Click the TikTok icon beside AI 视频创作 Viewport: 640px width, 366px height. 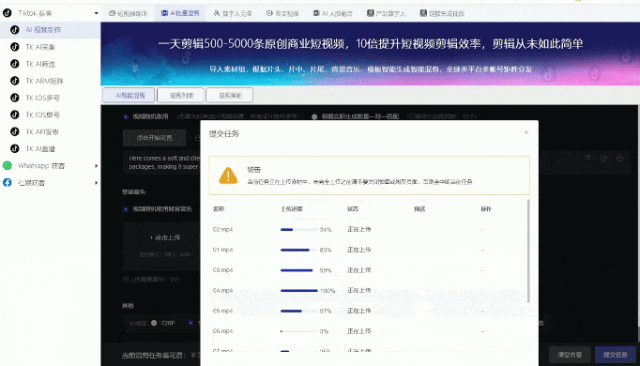pos(15,30)
